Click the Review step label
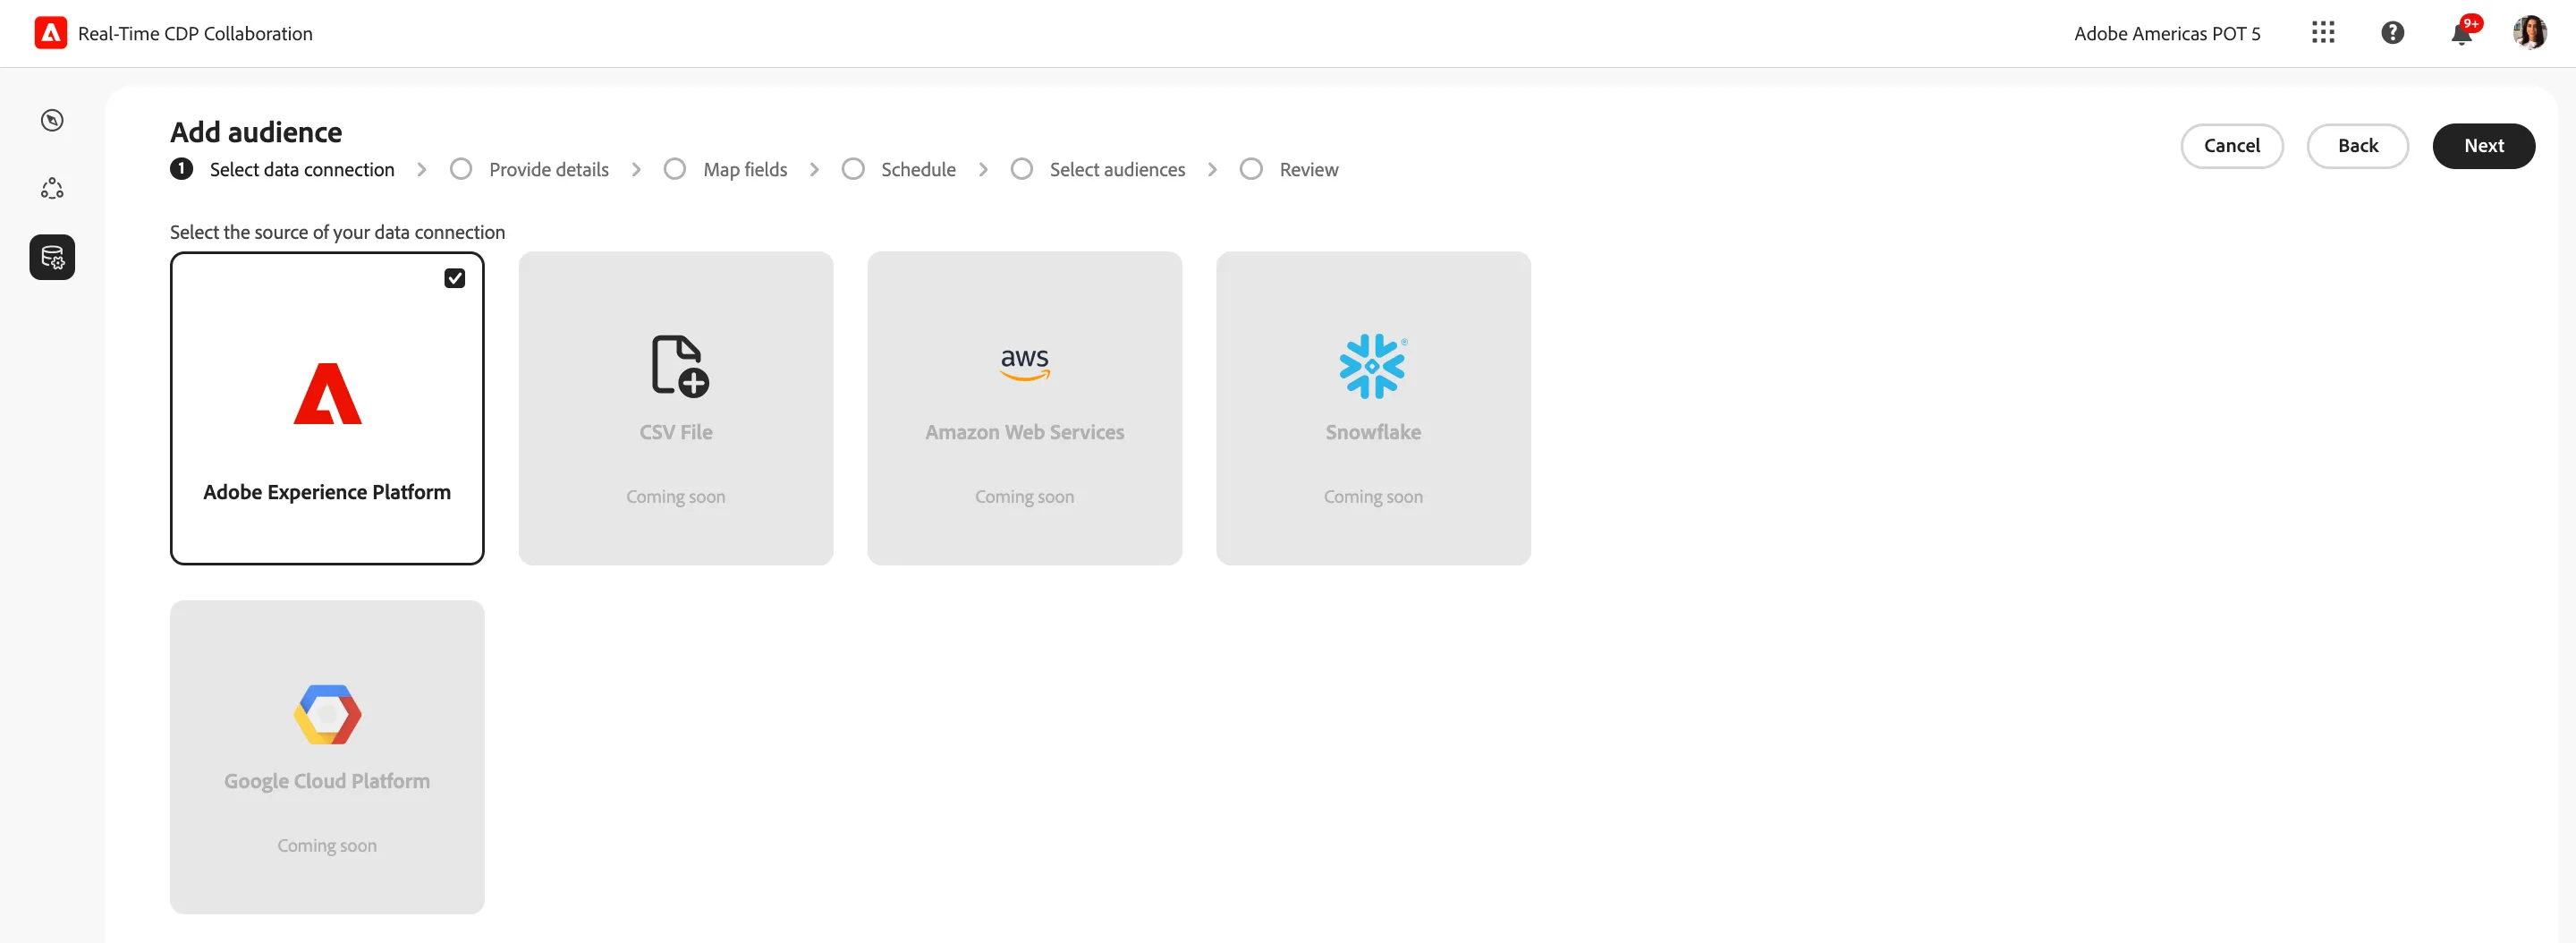Image resolution: width=2576 pixels, height=943 pixels. point(1309,170)
